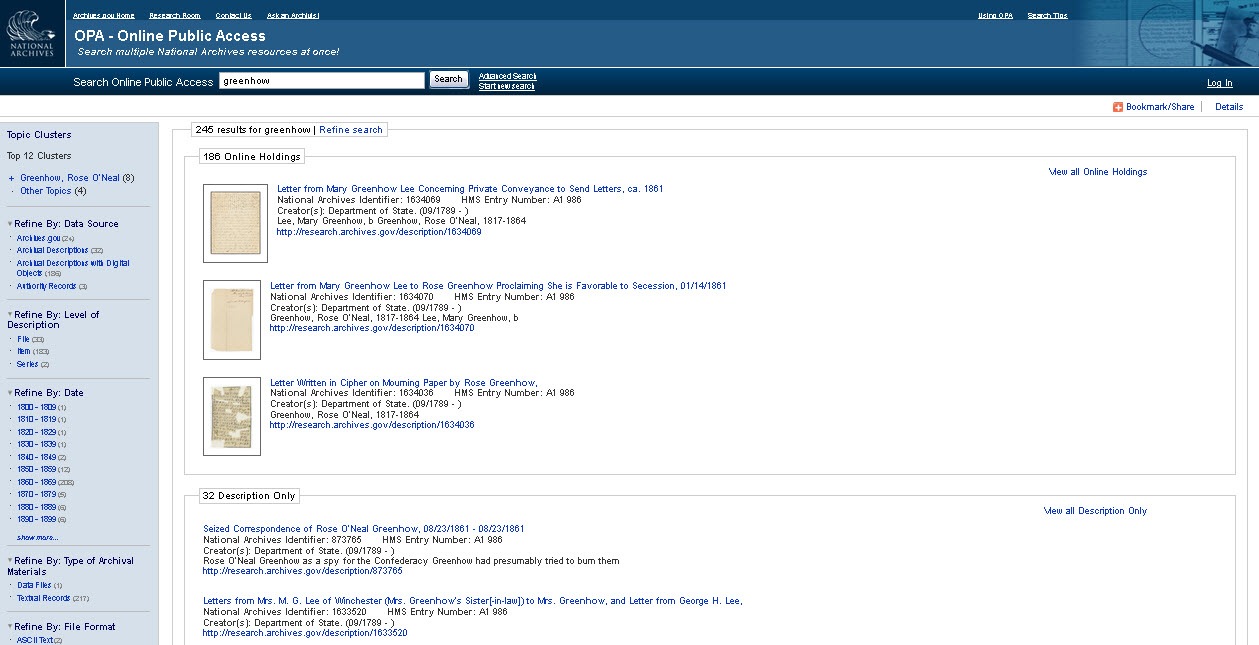Image resolution: width=1259 pixels, height=645 pixels.
Task: Open the Seized Correspondence of Rose O'Neal Greenhow result
Action: [363, 529]
